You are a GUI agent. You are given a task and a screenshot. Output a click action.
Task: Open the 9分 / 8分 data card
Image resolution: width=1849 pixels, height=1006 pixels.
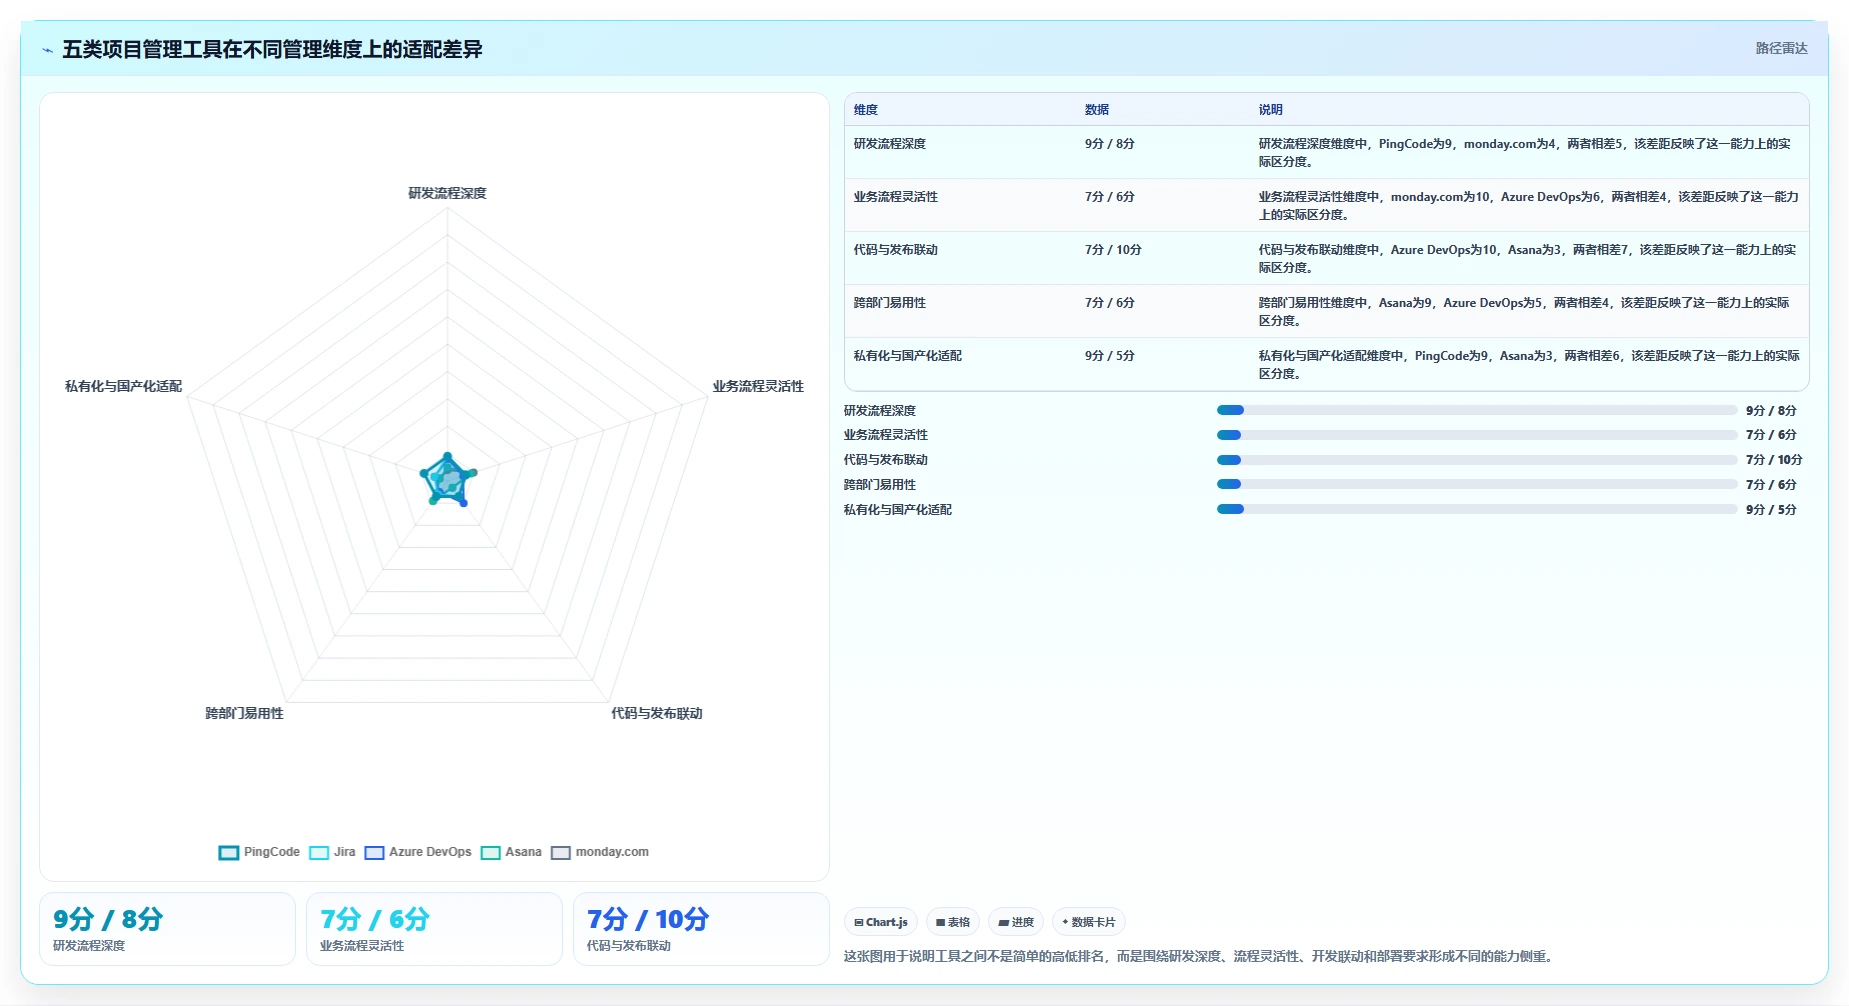[167, 929]
